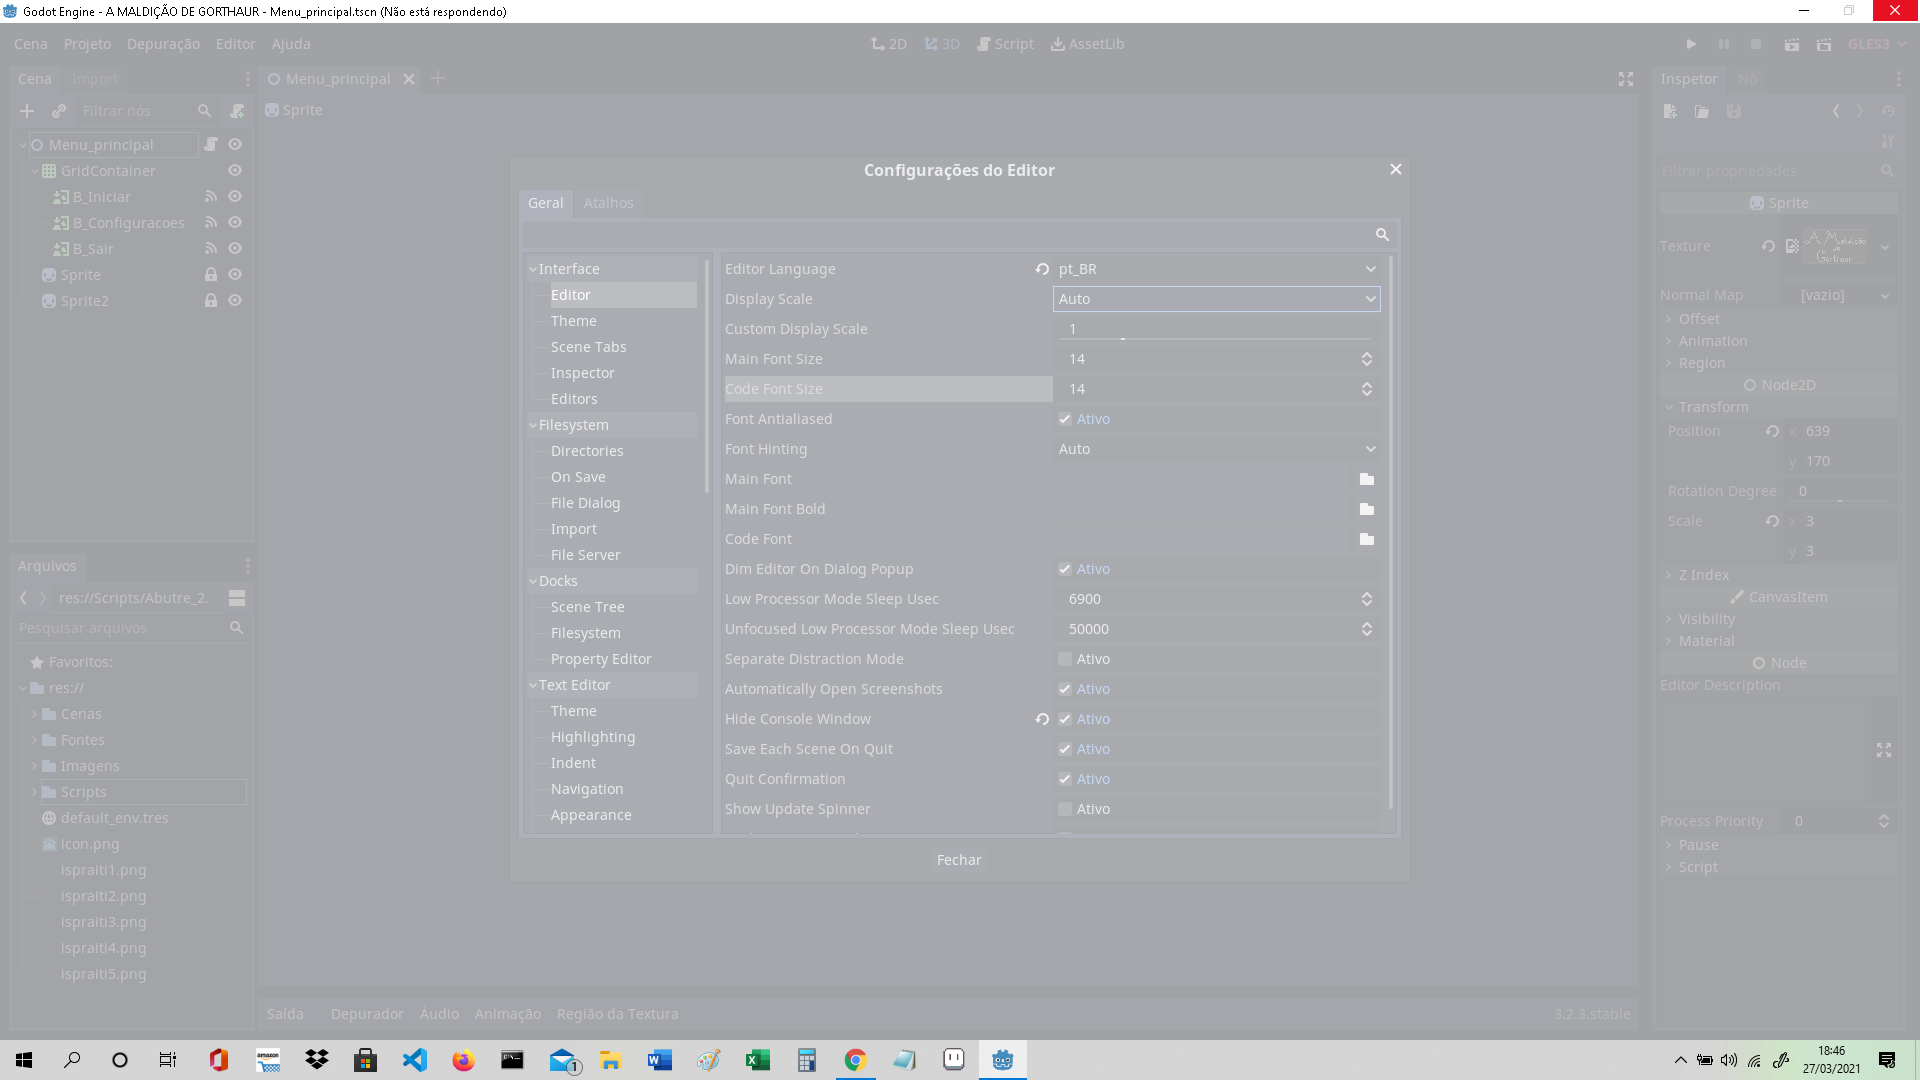Image resolution: width=1920 pixels, height=1080 pixels.
Task: Open the Script editor
Action: click(x=1006, y=44)
